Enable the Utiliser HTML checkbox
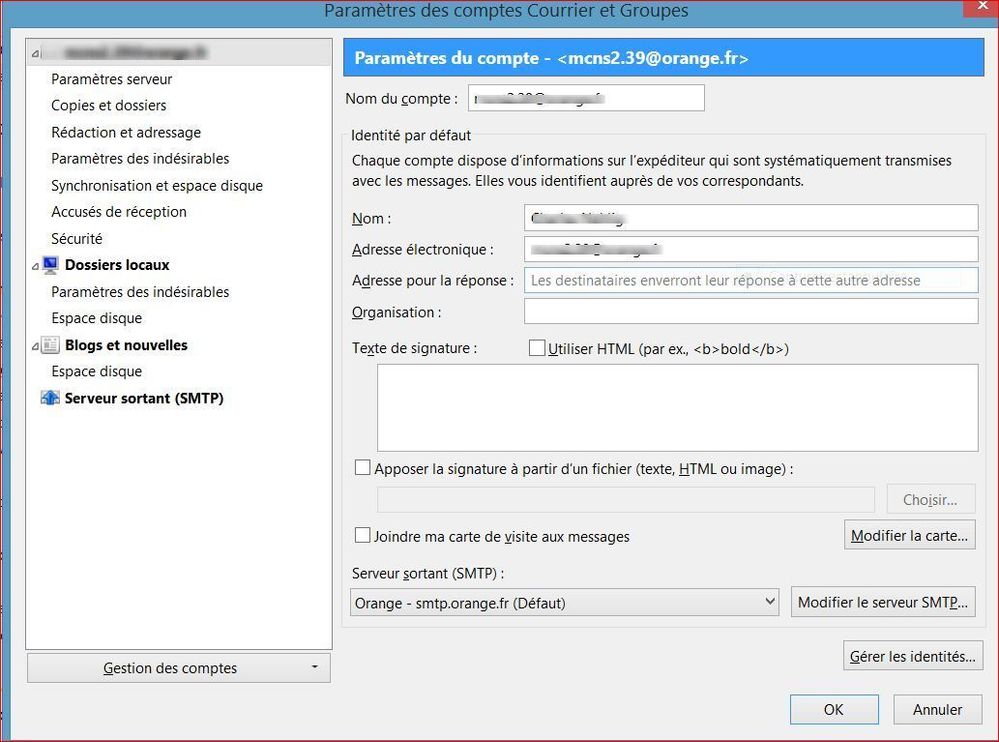The height and width of the screenshot is (742, 999). pyautogui.click(x=538, y=348)
